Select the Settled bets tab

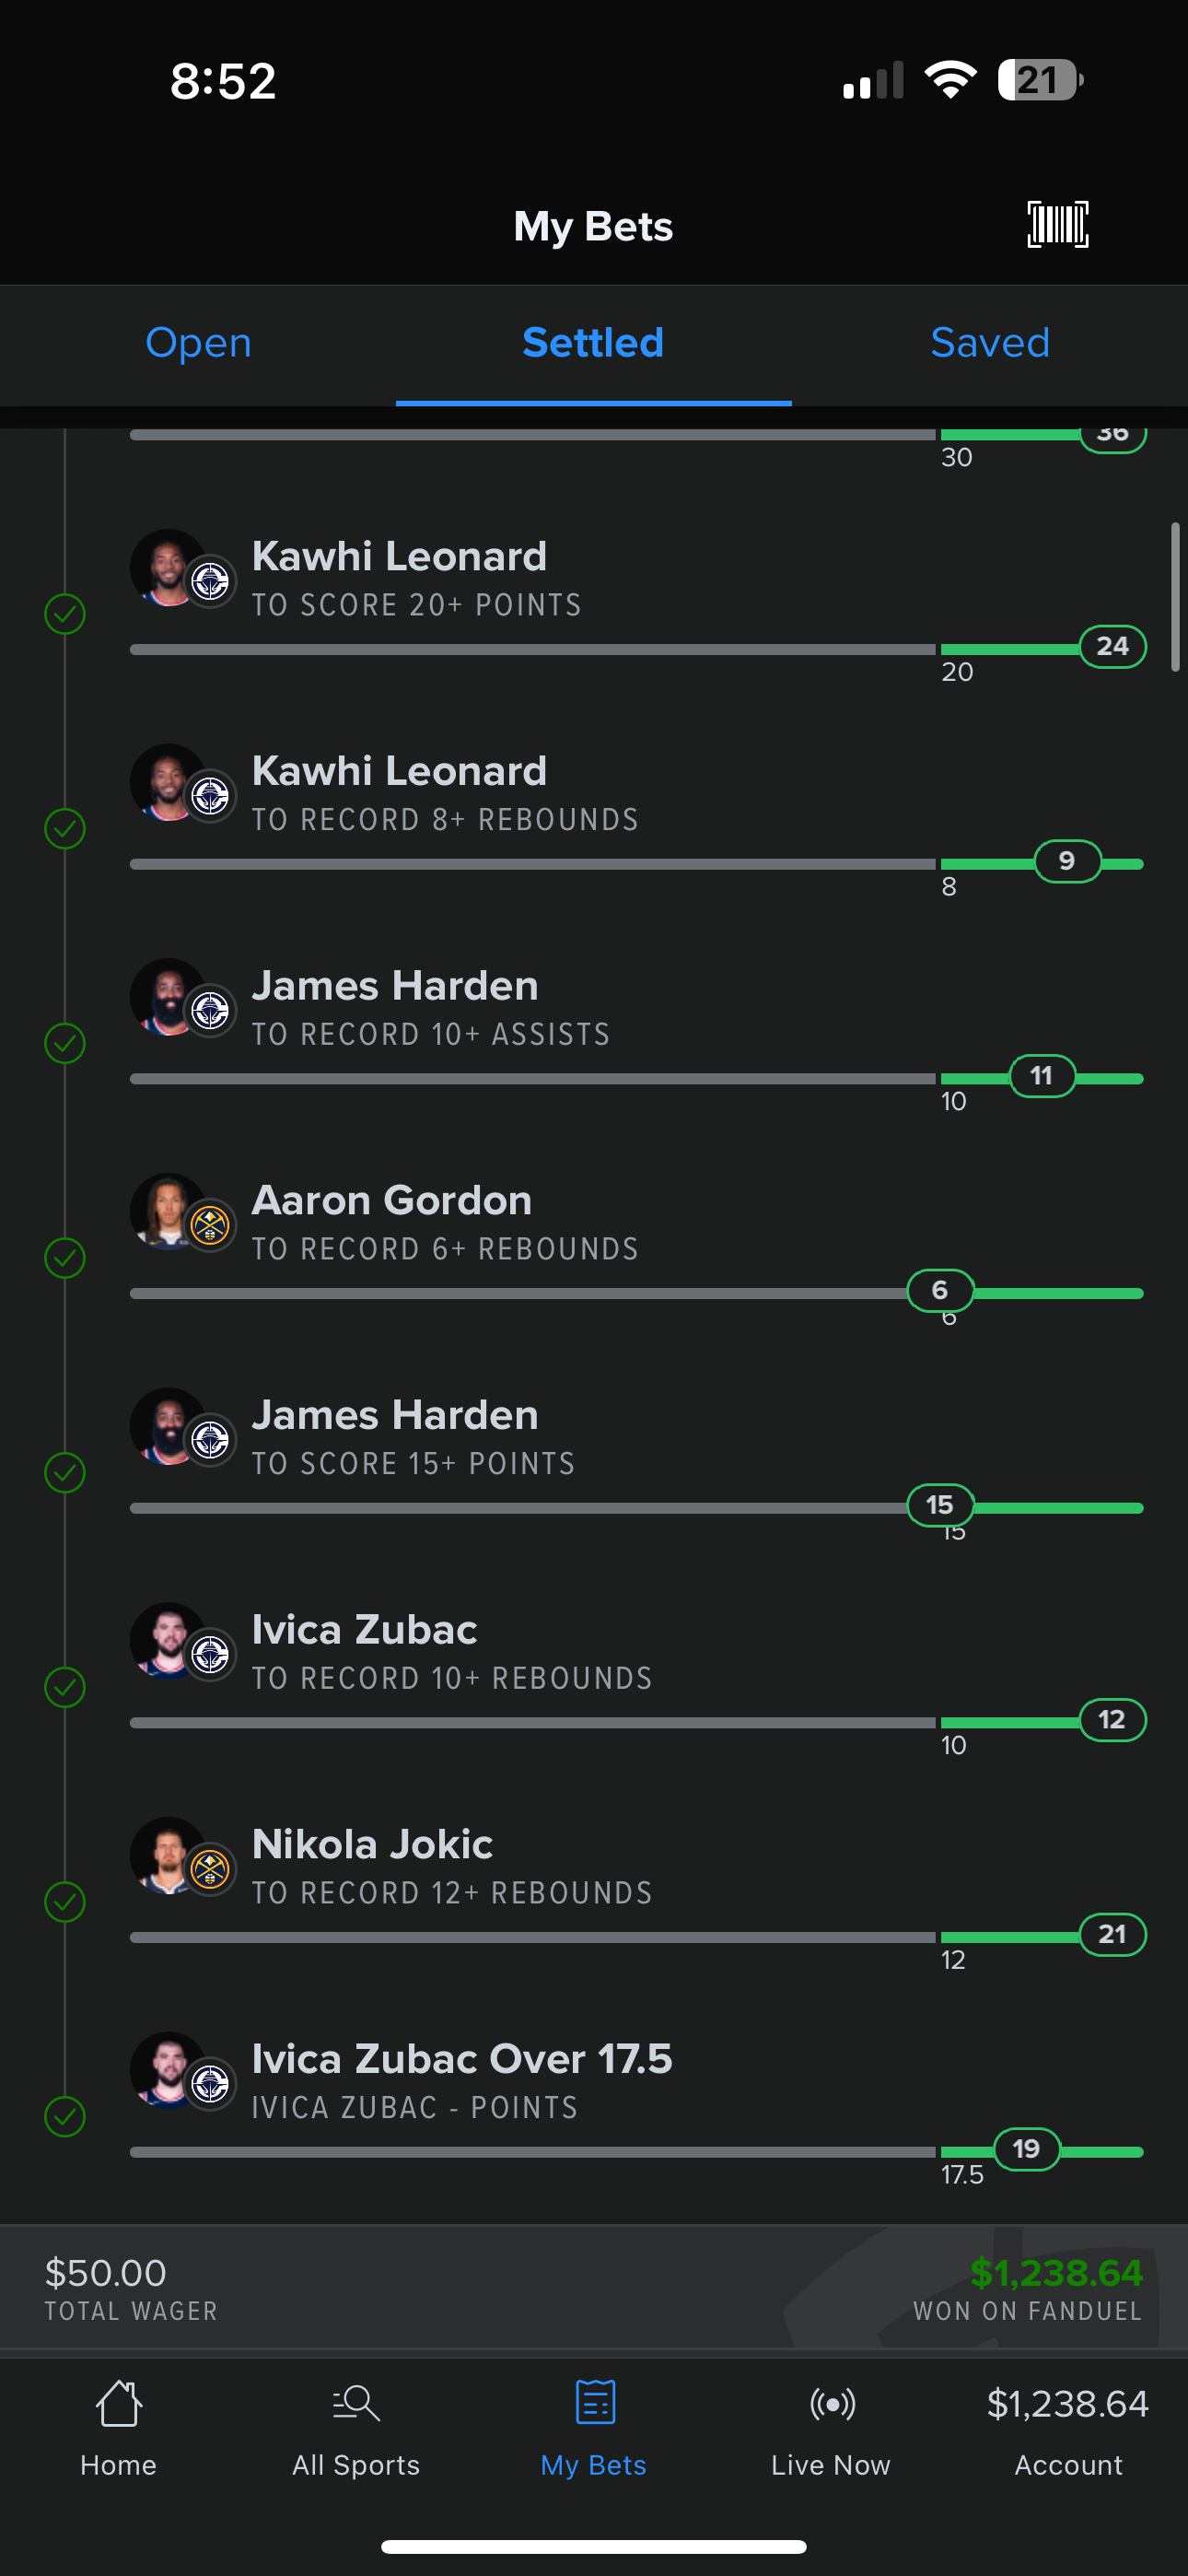tap(594, 343)
